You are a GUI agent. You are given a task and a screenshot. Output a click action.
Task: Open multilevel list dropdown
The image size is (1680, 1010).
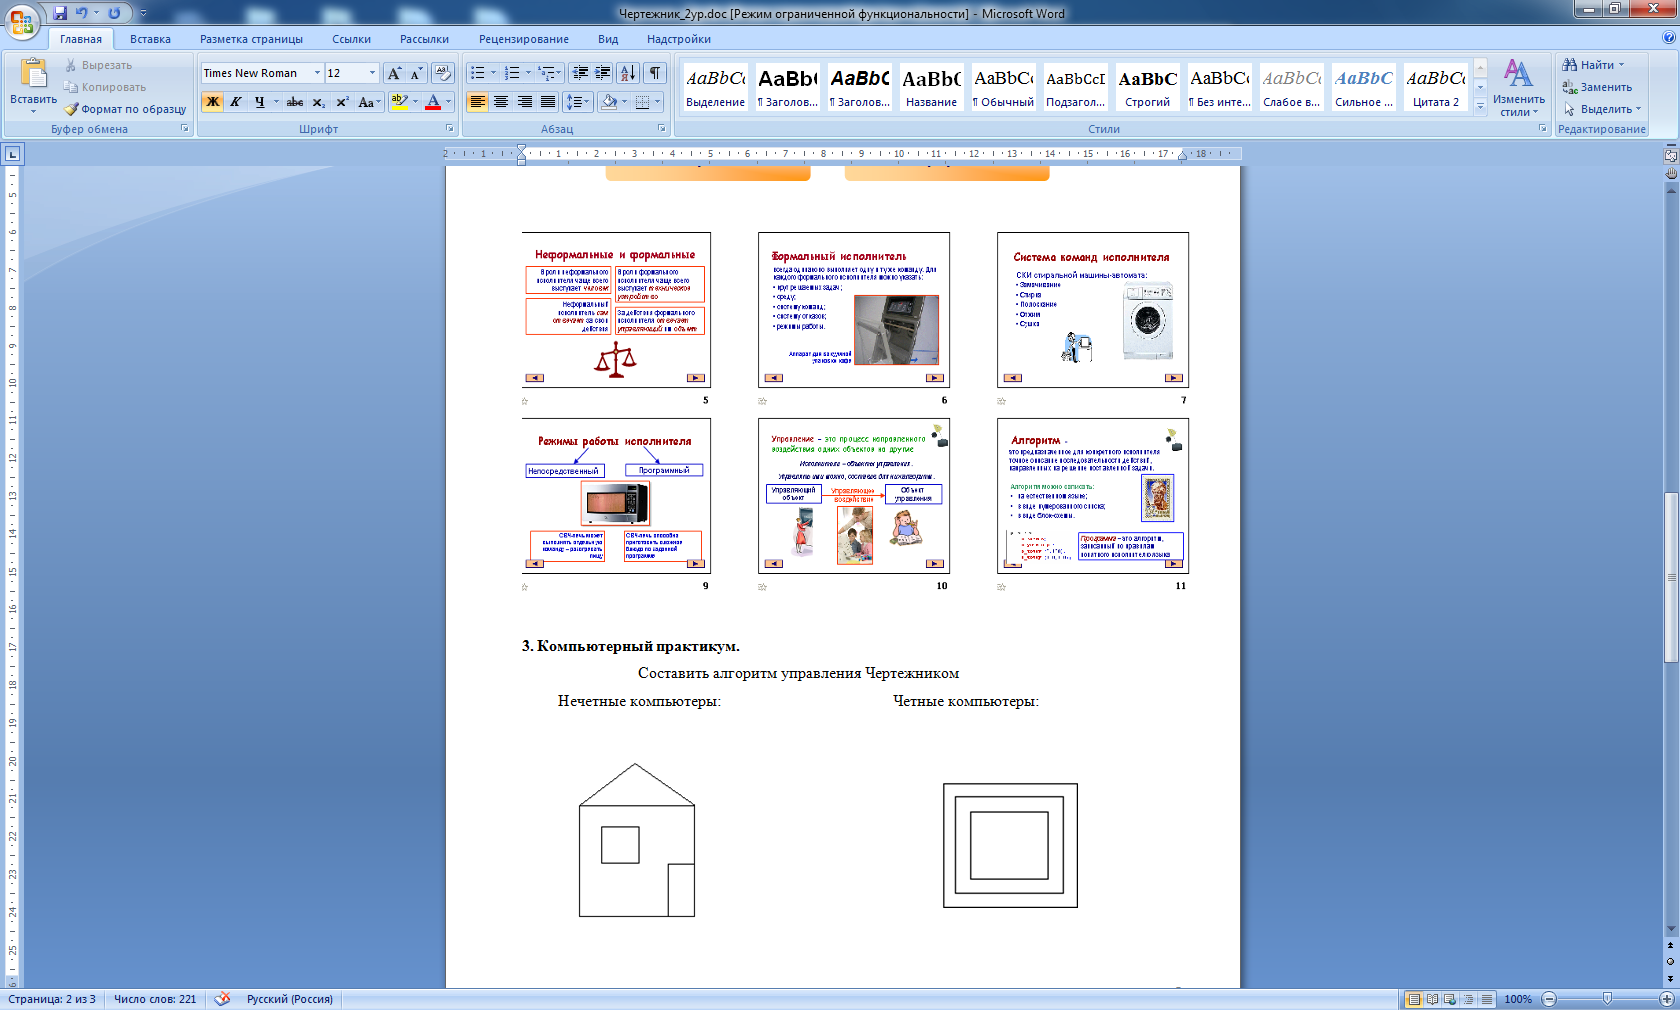[x=550, y=73]
